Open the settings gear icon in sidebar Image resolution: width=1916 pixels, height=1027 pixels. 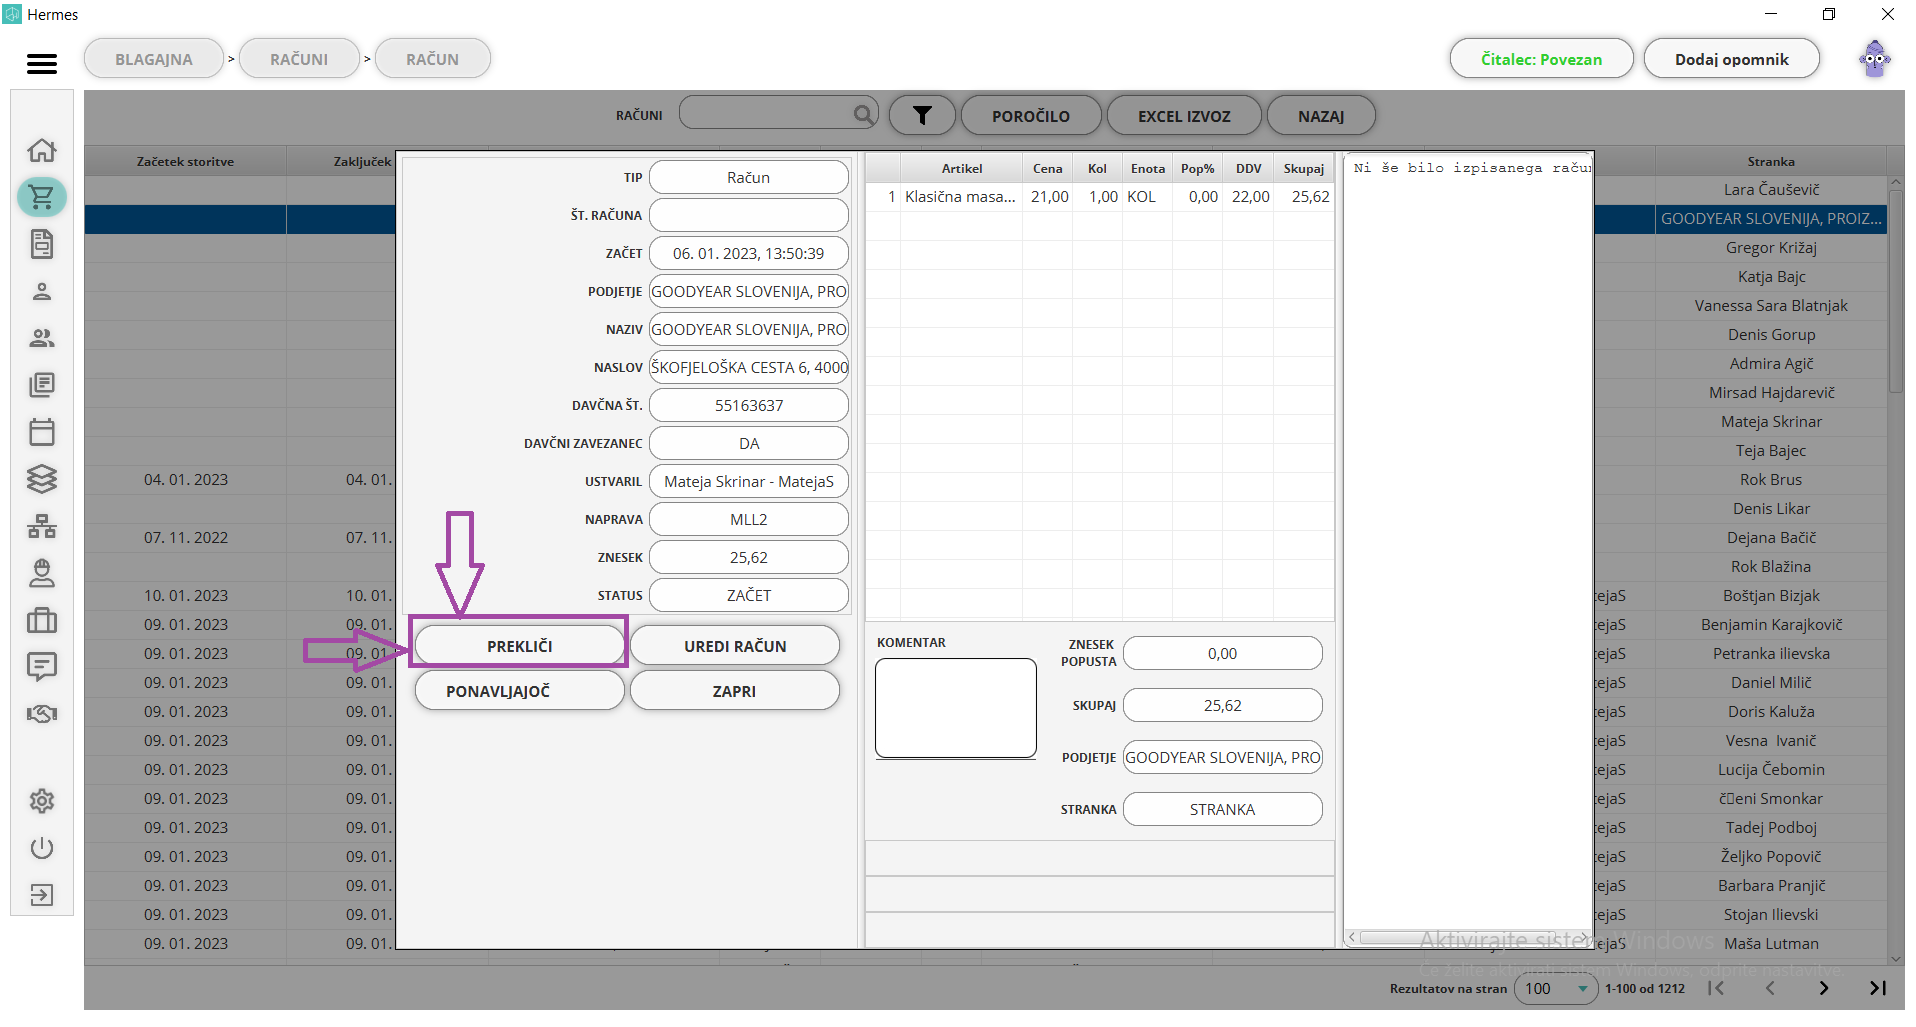pyautogui.click(x=42, y=801)
